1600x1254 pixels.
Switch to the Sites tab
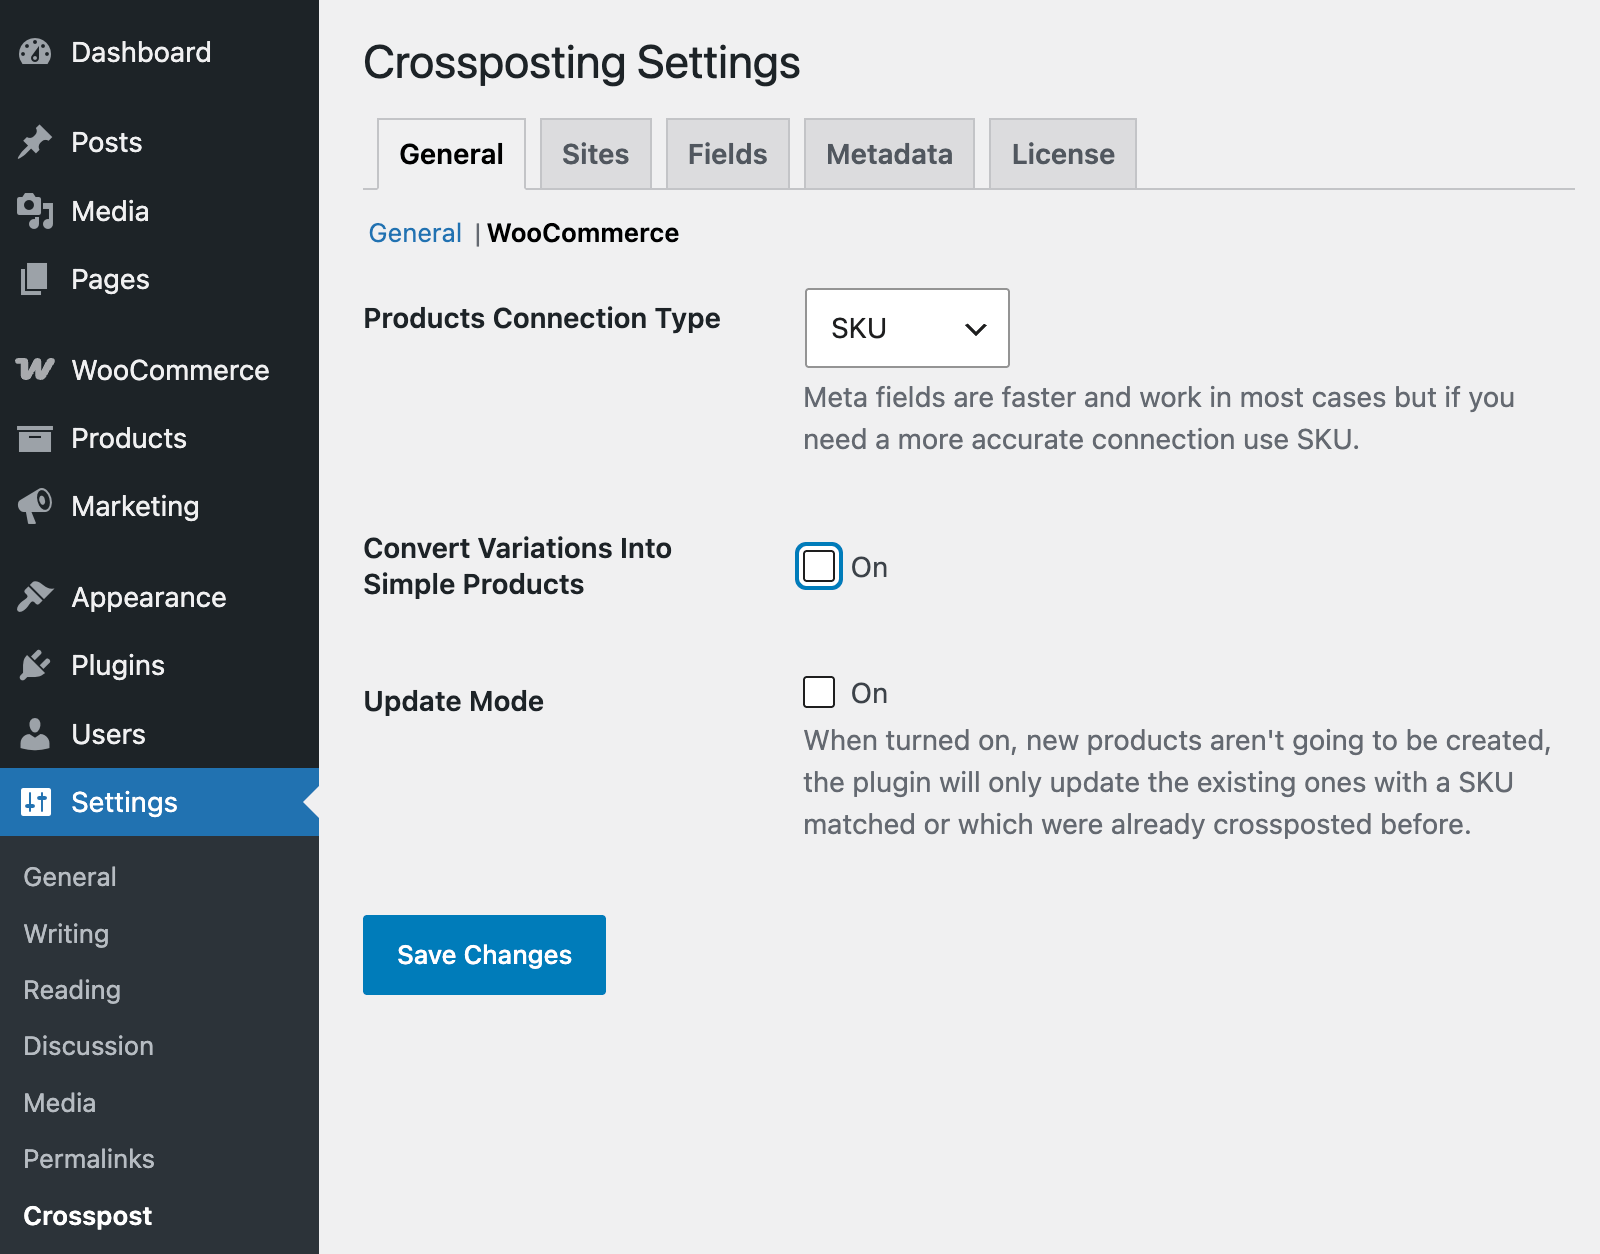click(x=596, y=154)
